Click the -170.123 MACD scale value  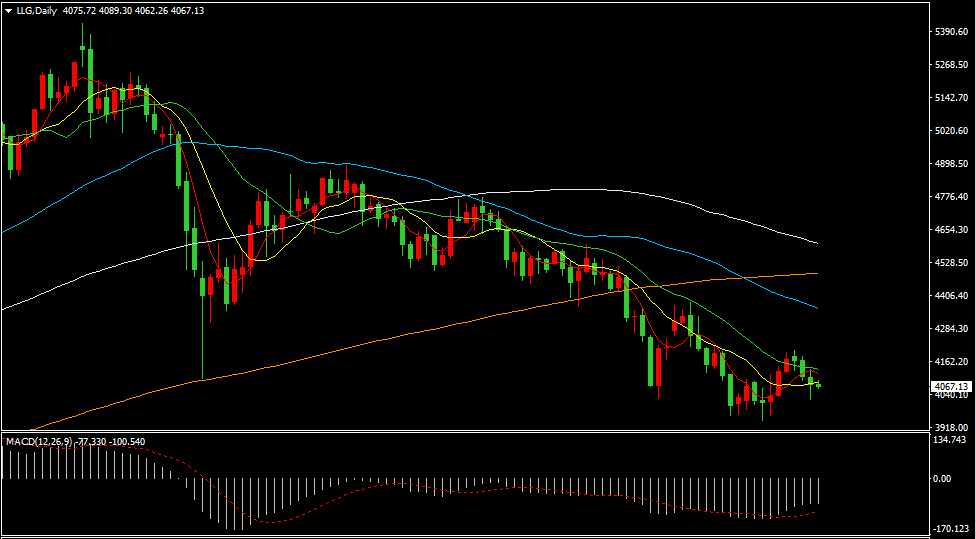(949, 528)
